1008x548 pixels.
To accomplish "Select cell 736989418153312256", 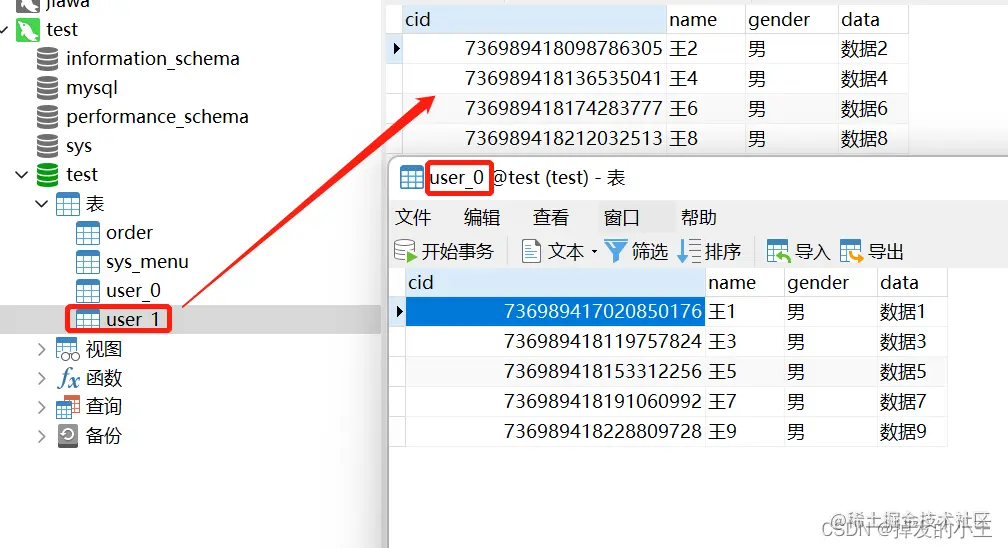I will tap(555, 372).
